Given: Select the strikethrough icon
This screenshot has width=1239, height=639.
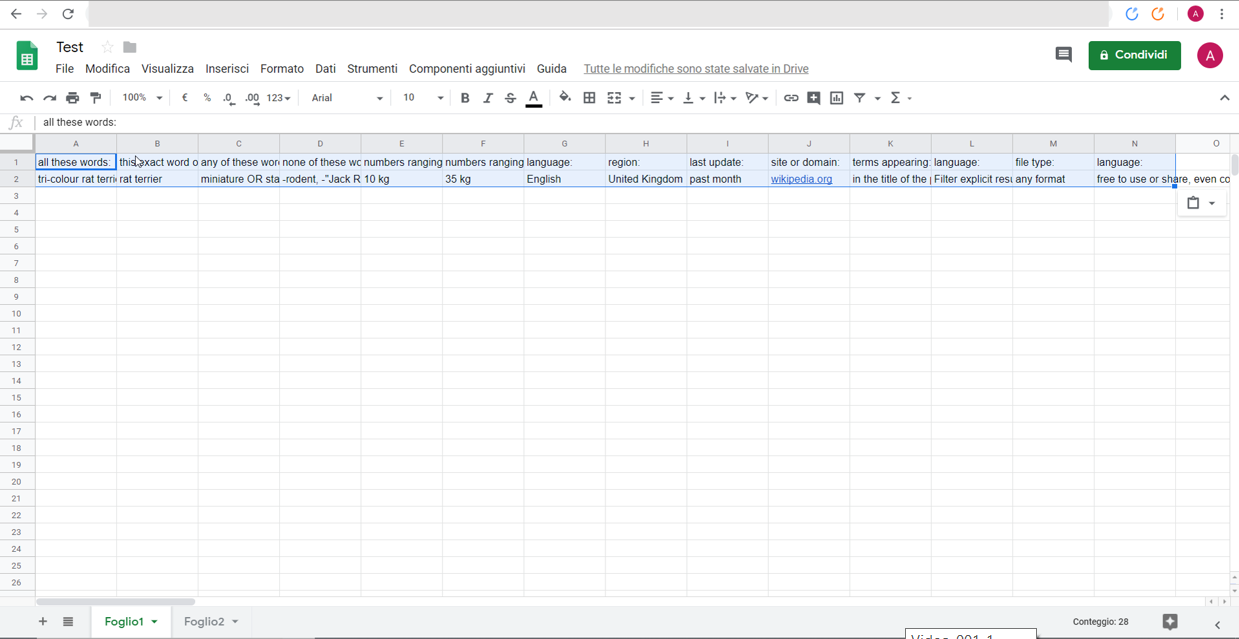Looking at the screenshot, I should point(510,97).
